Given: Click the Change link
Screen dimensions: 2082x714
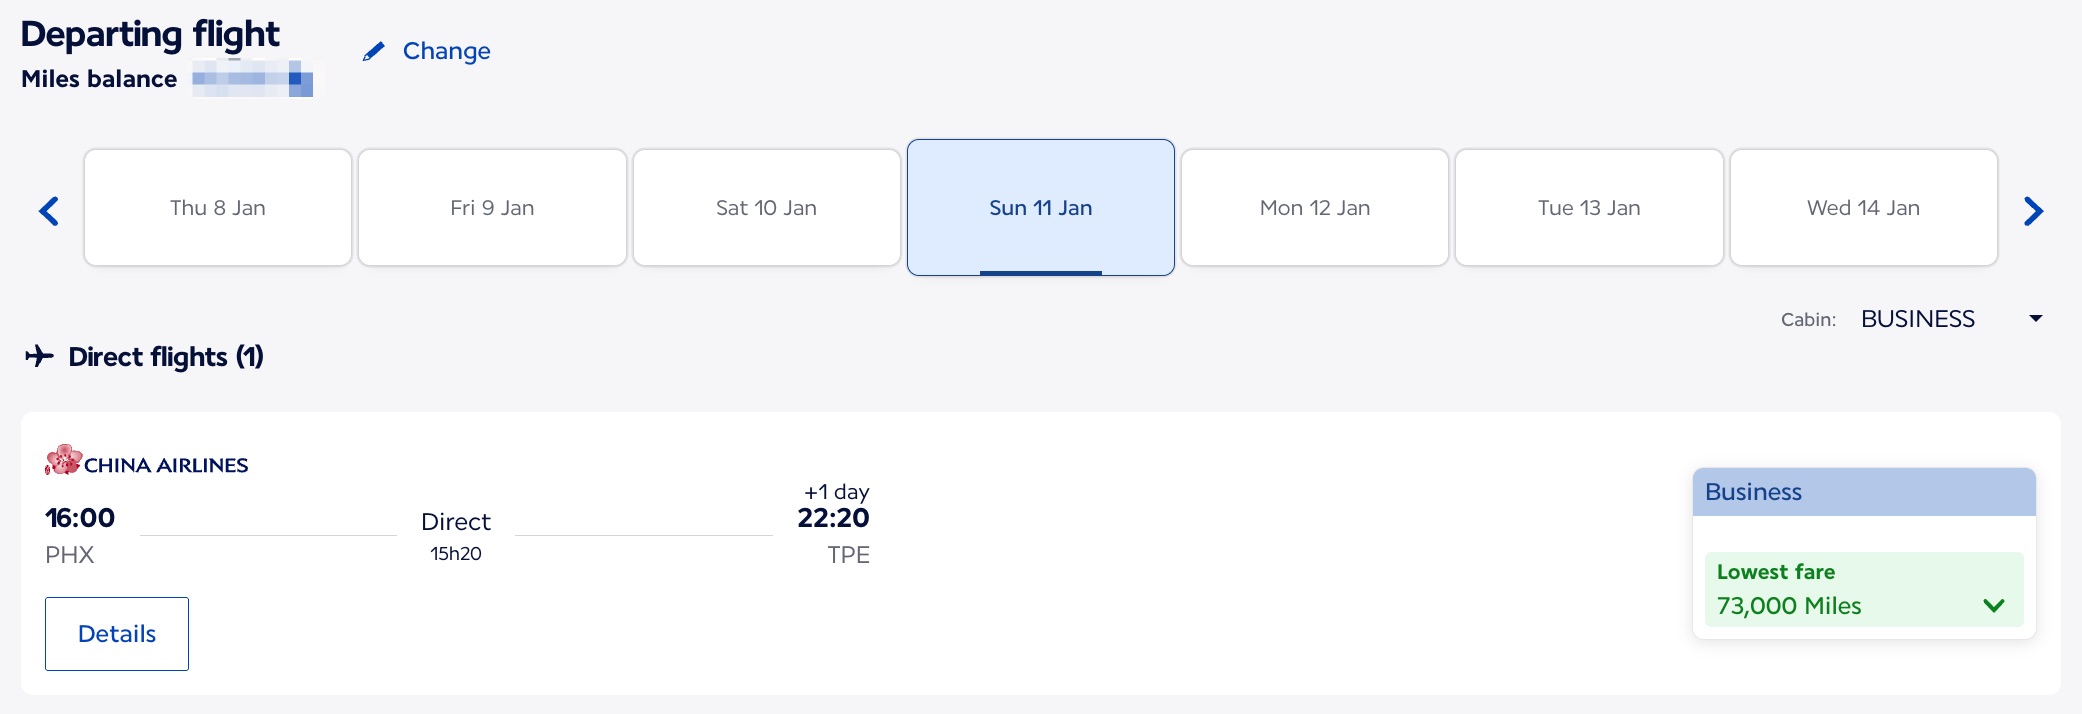Looking at the screenshot, I should pyautogui.click(x=446, y=51).
